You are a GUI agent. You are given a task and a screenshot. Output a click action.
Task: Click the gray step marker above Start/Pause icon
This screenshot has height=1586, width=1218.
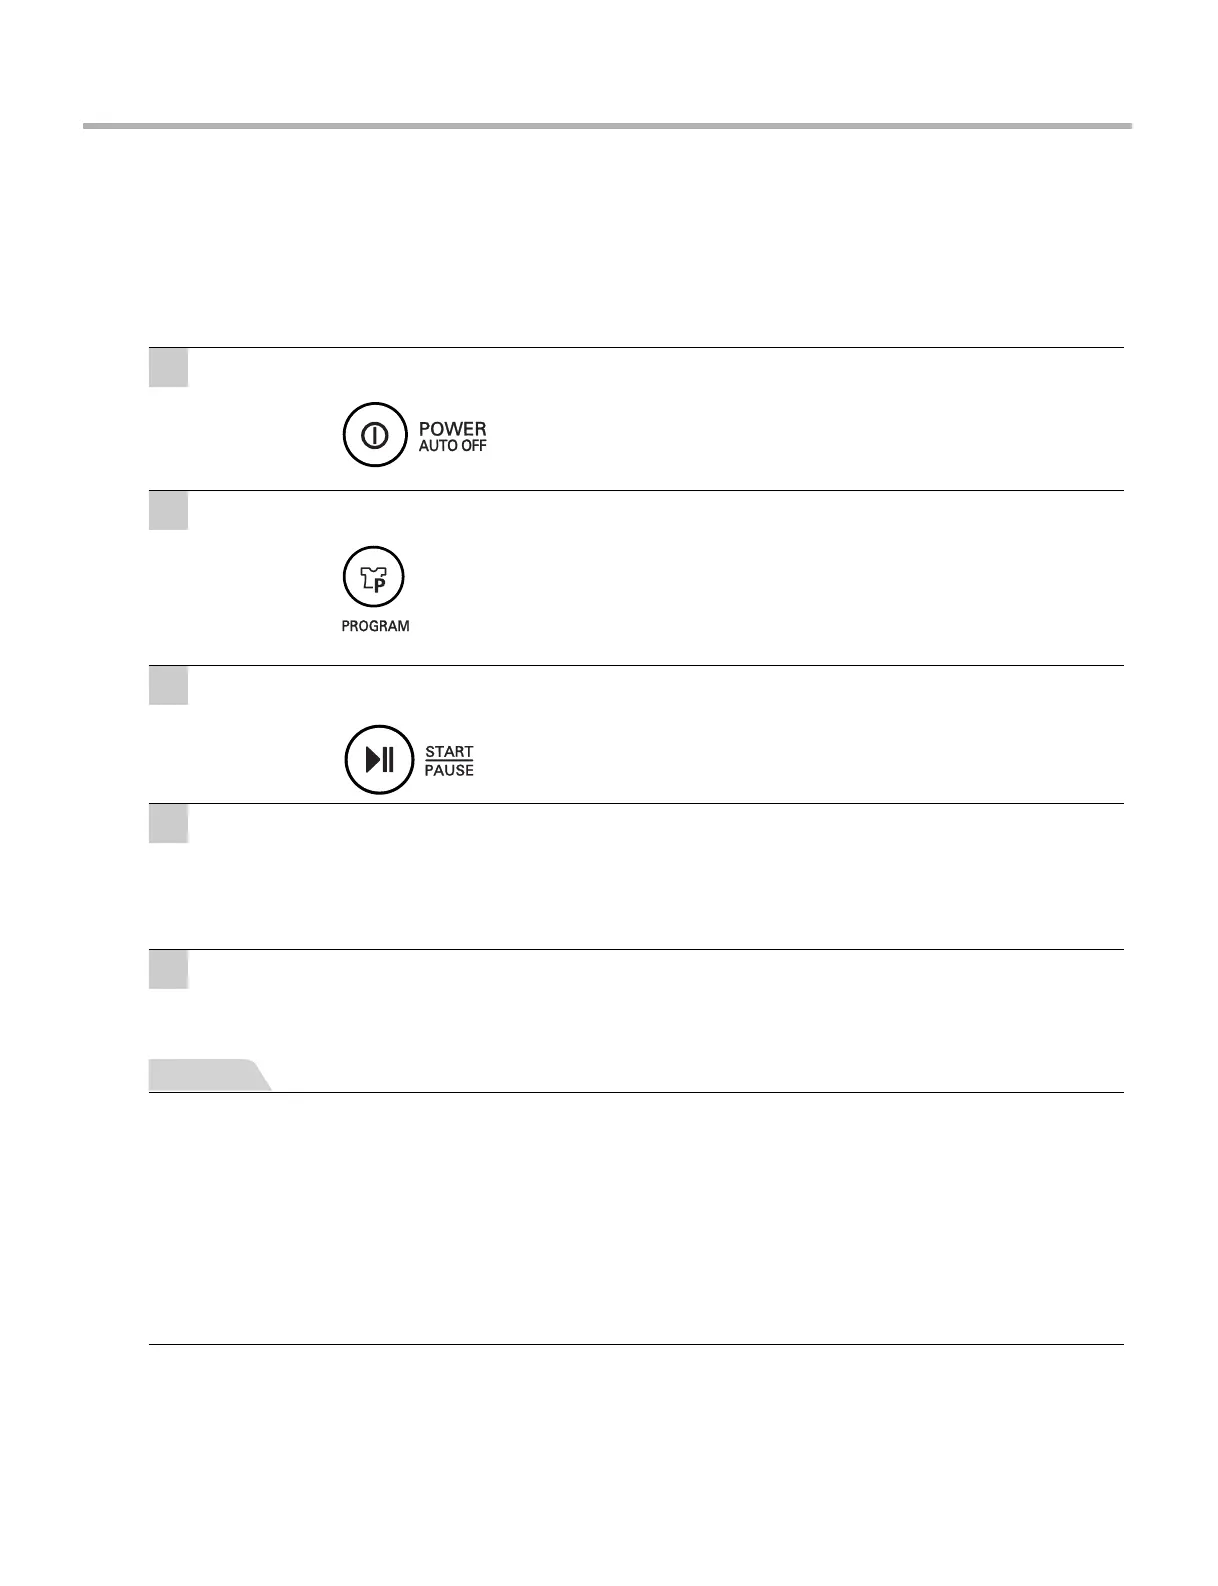[x=169, y=686]
